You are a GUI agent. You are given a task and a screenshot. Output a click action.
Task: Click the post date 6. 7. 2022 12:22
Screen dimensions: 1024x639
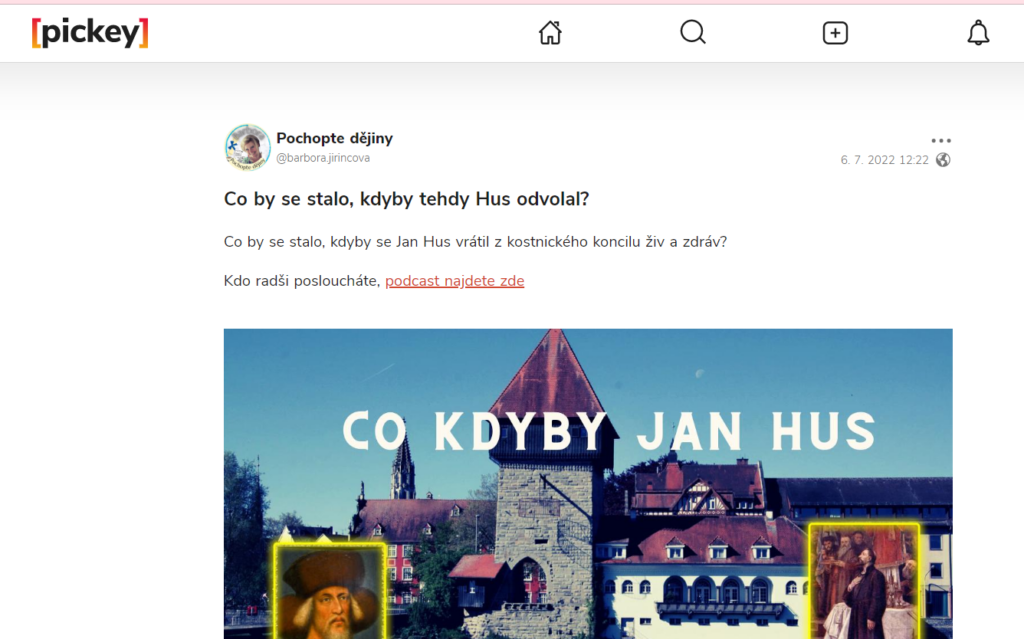[x=884, y=160]
